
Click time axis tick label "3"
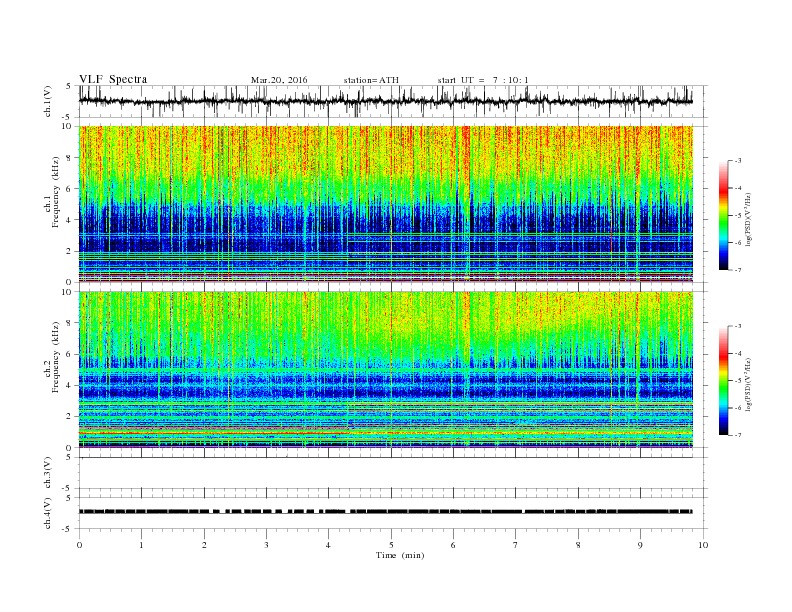point(266,545)
